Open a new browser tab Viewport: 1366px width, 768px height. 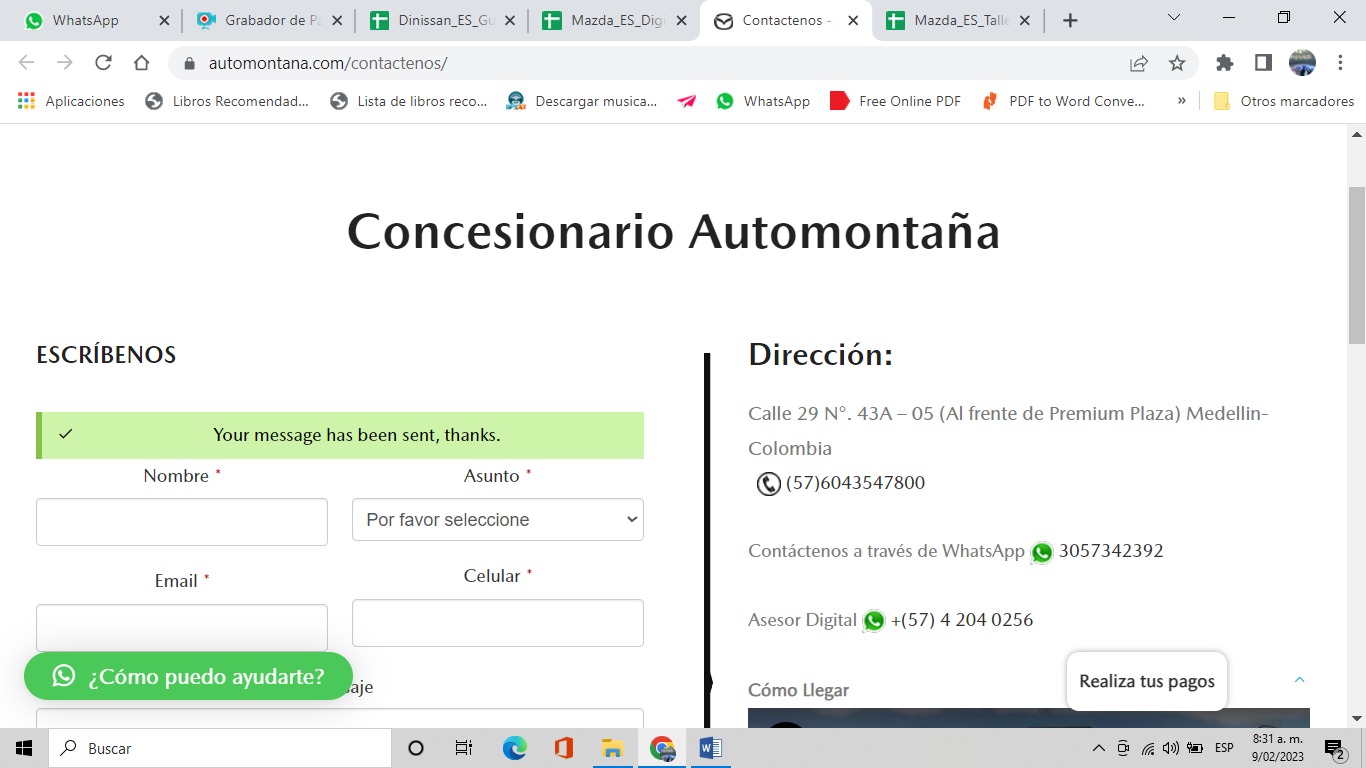pyautogui.click(x=1070, y=20)
